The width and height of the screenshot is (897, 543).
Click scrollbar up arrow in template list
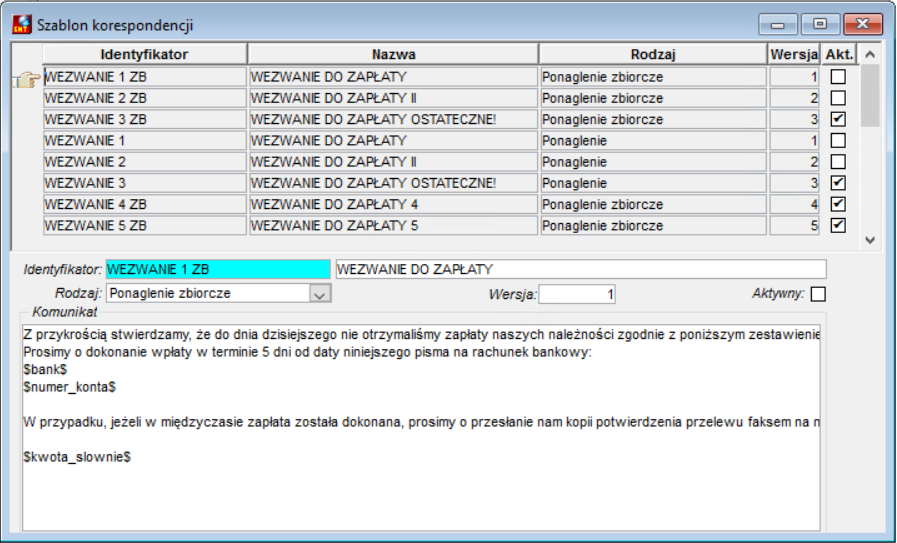[870, 54]
